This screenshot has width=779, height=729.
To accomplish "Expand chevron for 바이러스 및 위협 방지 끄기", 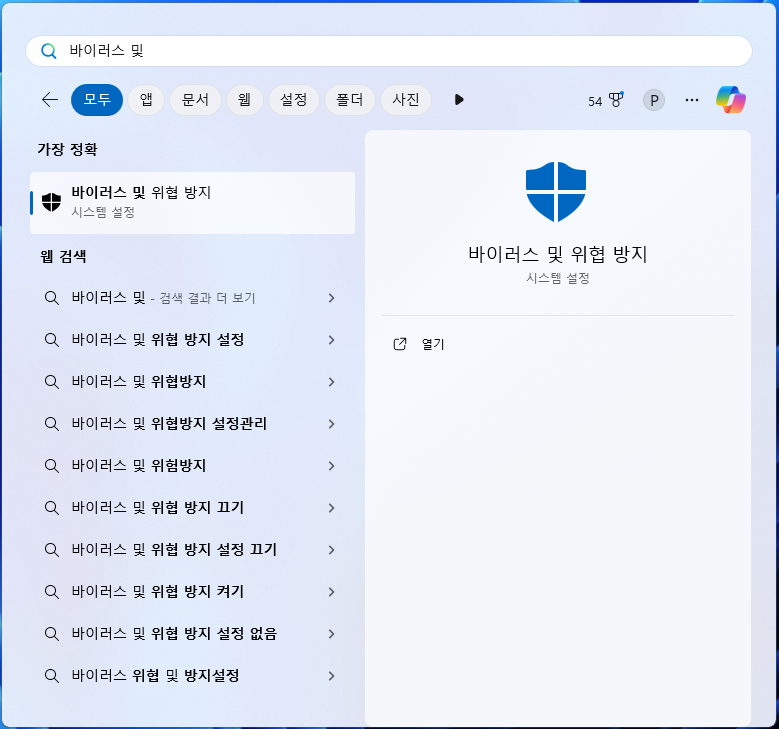I will tap(331, 508).
